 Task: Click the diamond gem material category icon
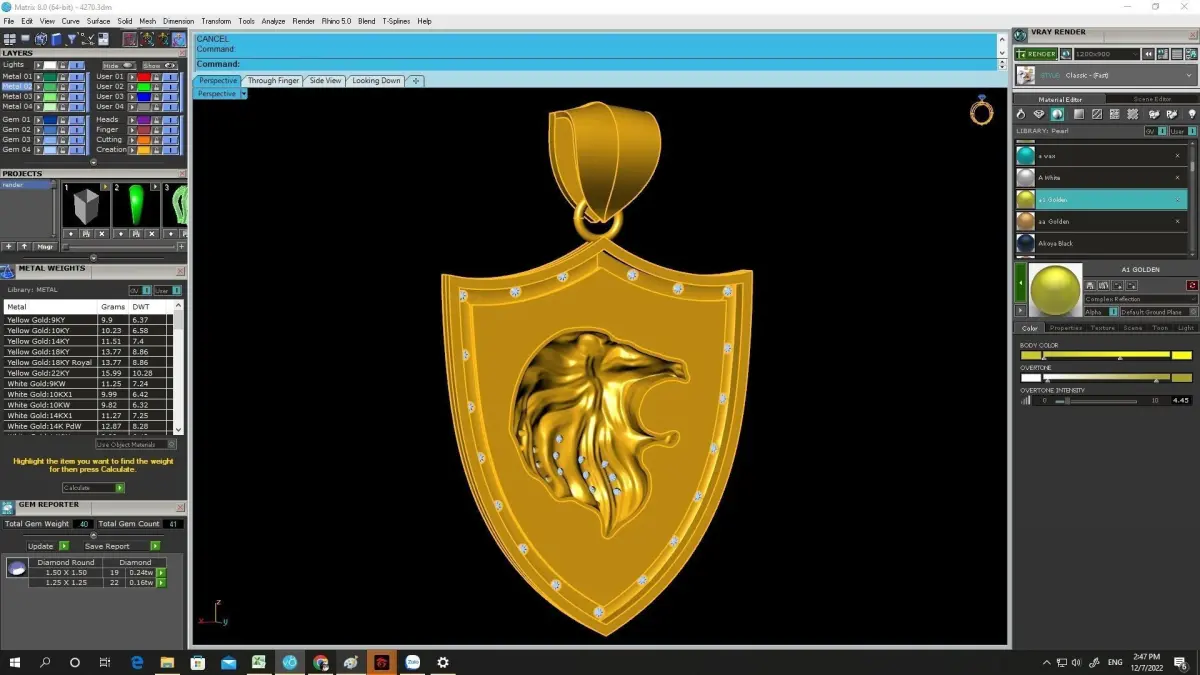(1039, 114)
